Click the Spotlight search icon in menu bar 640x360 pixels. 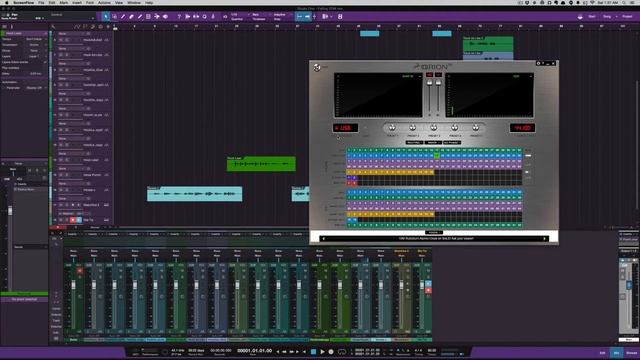pos(624,2)
